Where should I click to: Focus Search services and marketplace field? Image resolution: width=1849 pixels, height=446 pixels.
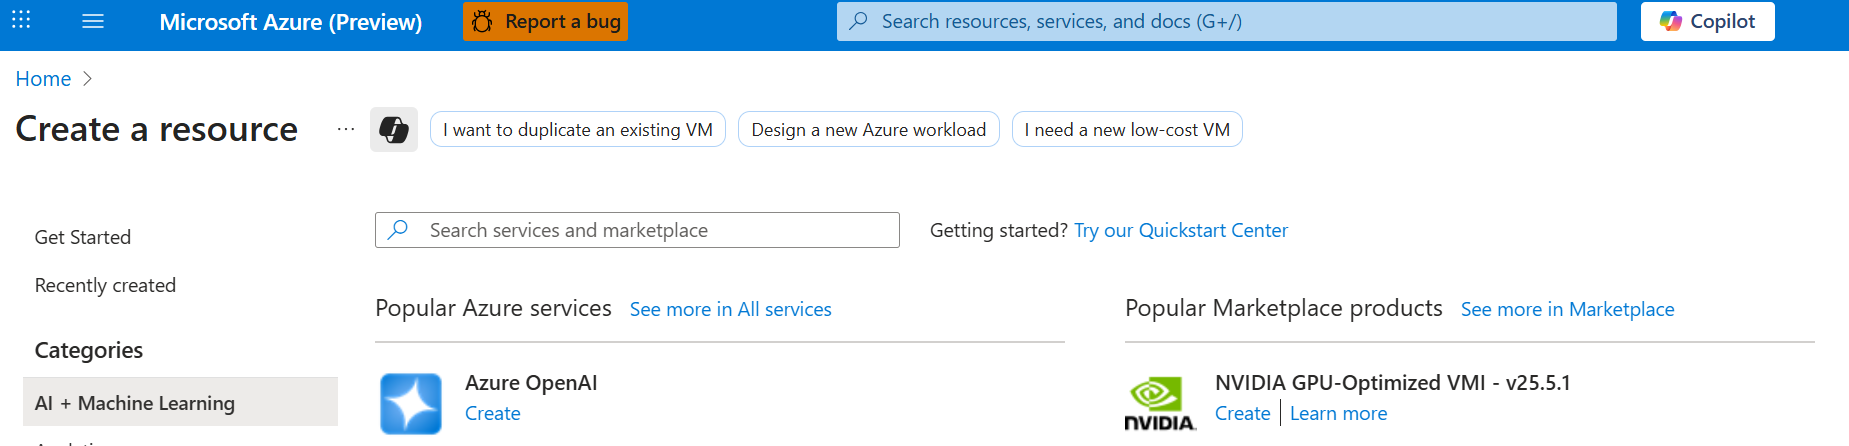click(x=637, y=230)
